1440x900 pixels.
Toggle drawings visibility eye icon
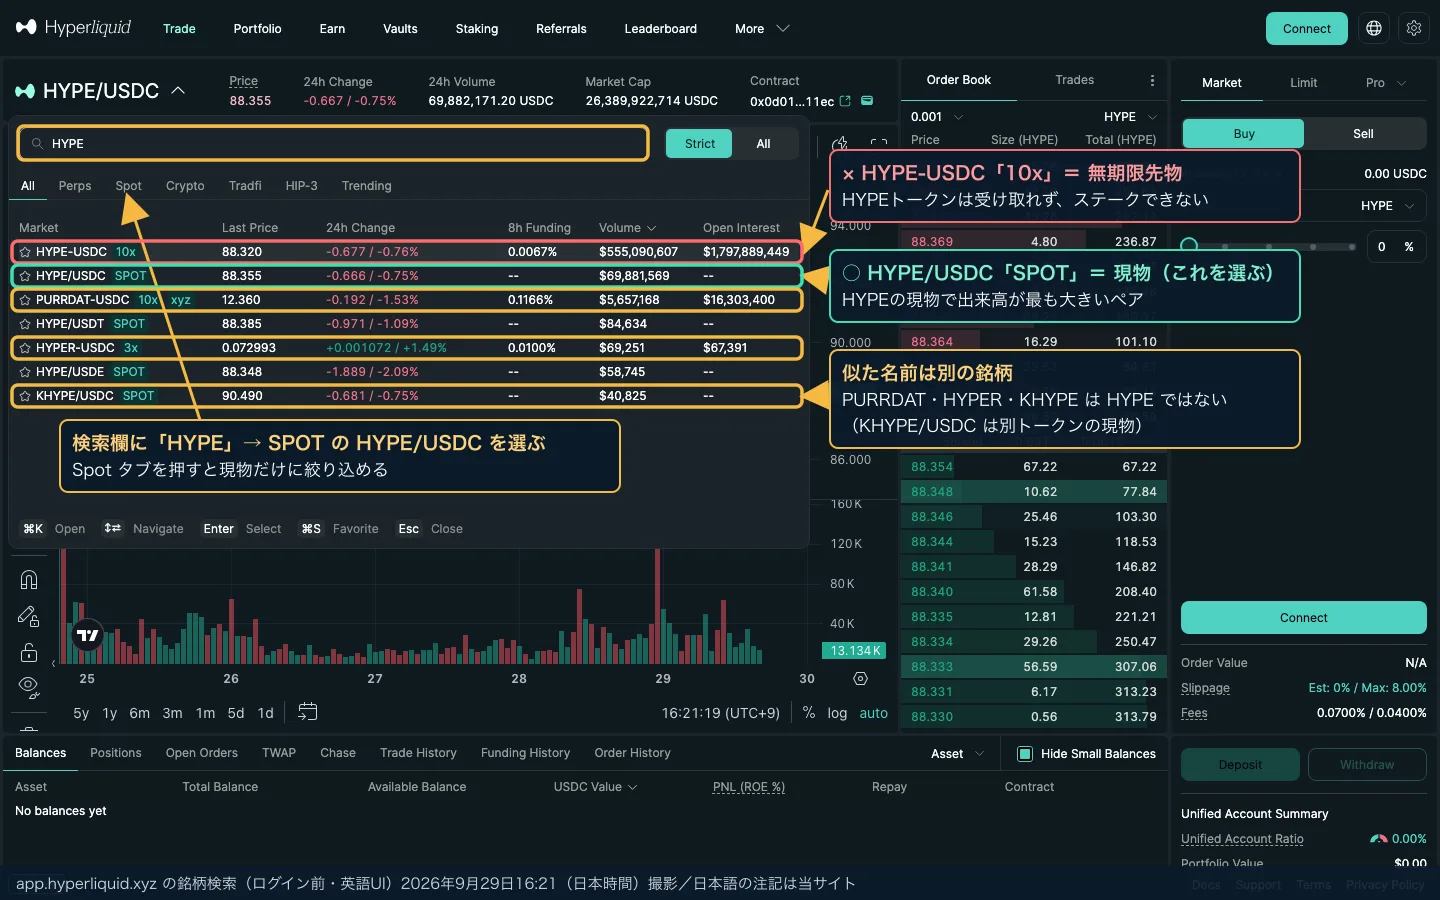(29, 687)
